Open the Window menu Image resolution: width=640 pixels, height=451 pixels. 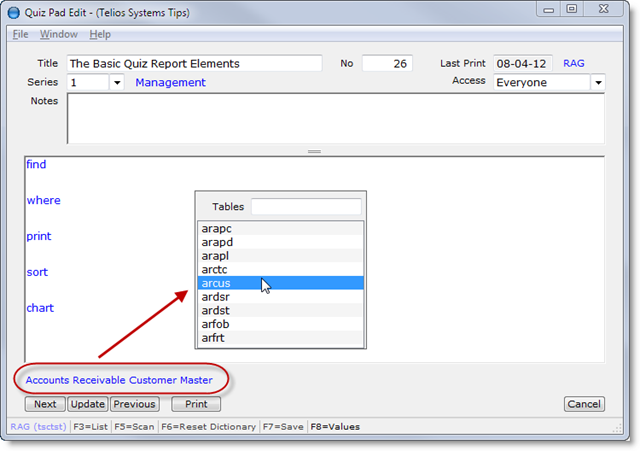click(x=58, y=34)
